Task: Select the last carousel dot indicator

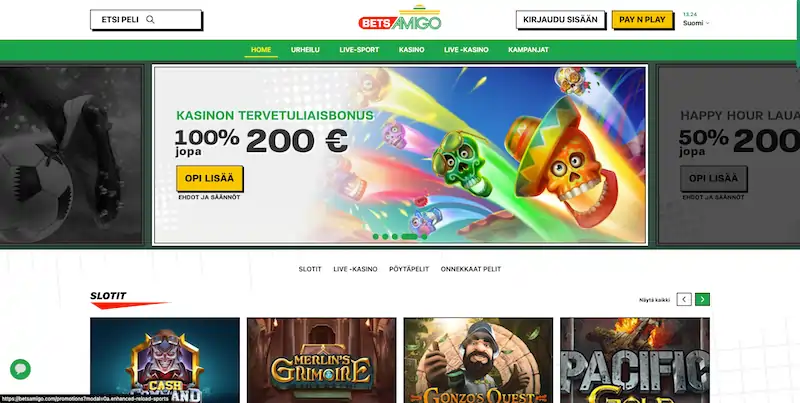Action: 424,237
